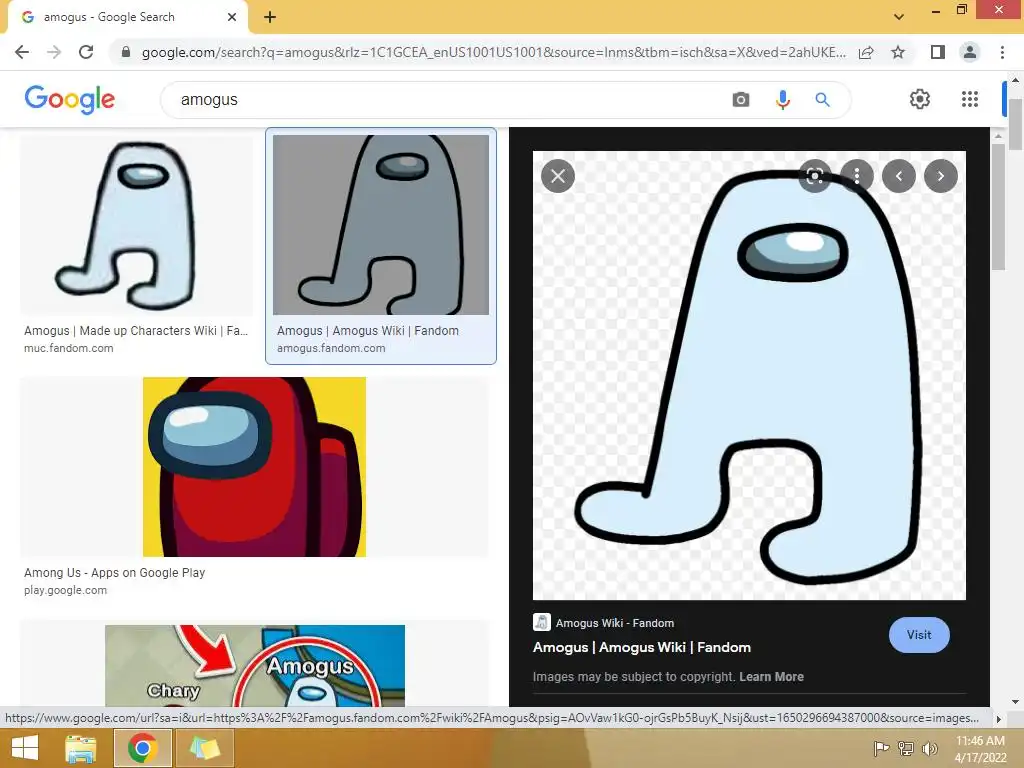The image size is (1024, 768).
Task: View site security padlock info
Action: point(125,52)
